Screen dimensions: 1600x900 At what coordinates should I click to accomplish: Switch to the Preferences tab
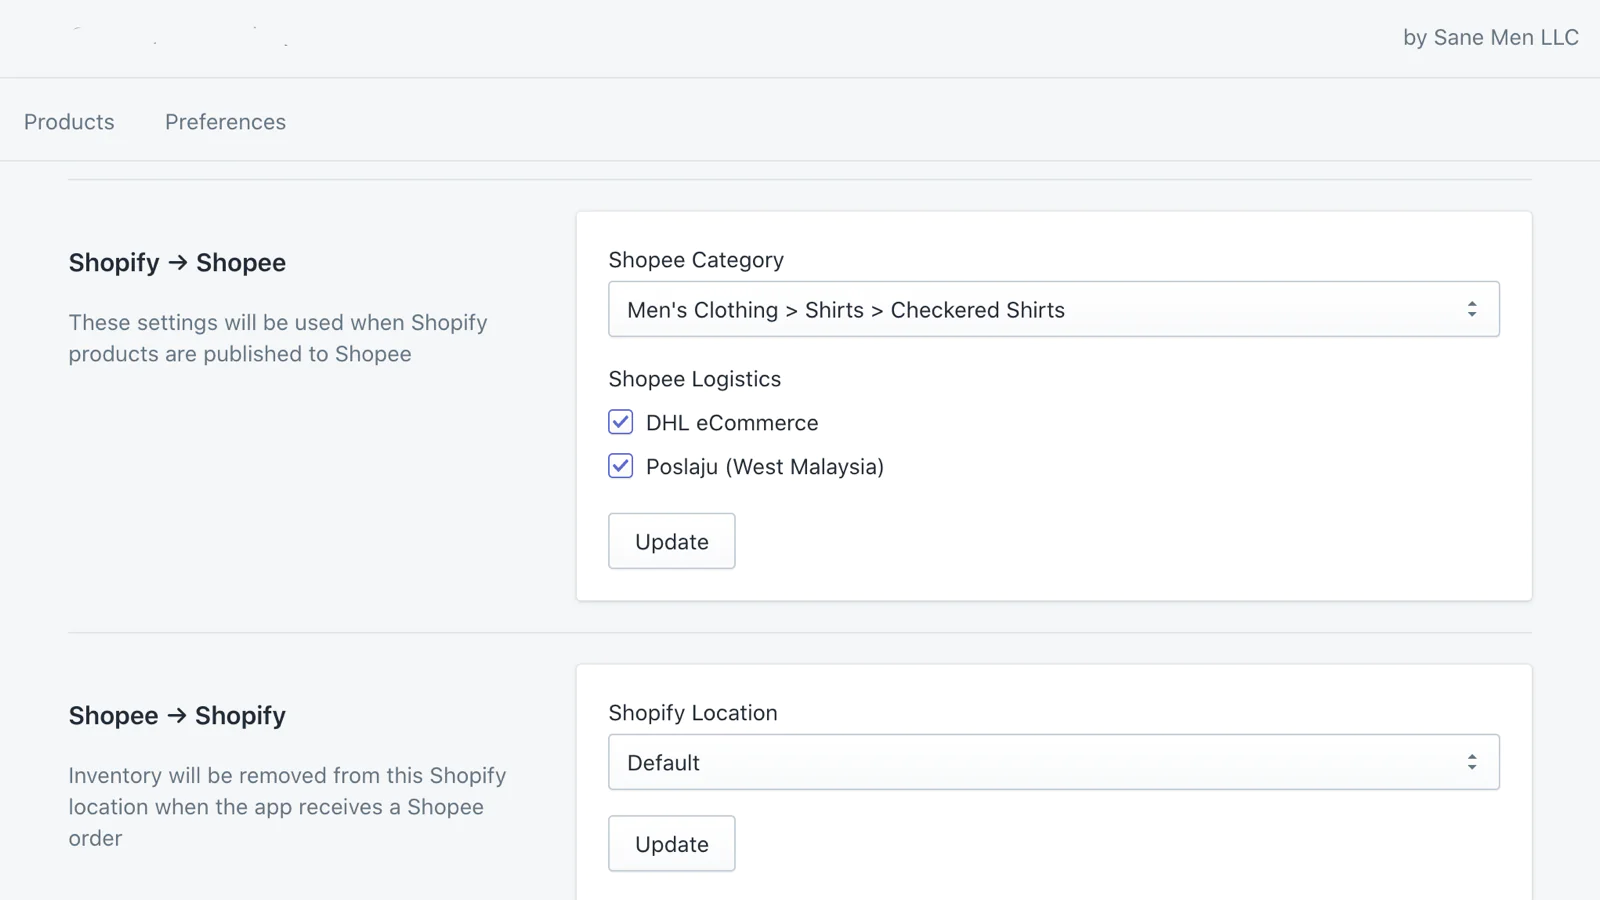click(x=225, y=122)
